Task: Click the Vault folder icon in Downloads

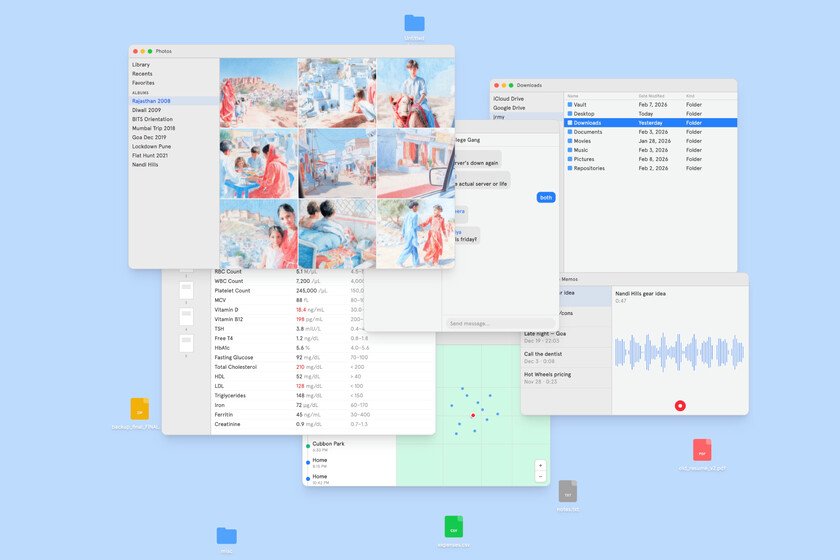Action: (x=571, y=104)
